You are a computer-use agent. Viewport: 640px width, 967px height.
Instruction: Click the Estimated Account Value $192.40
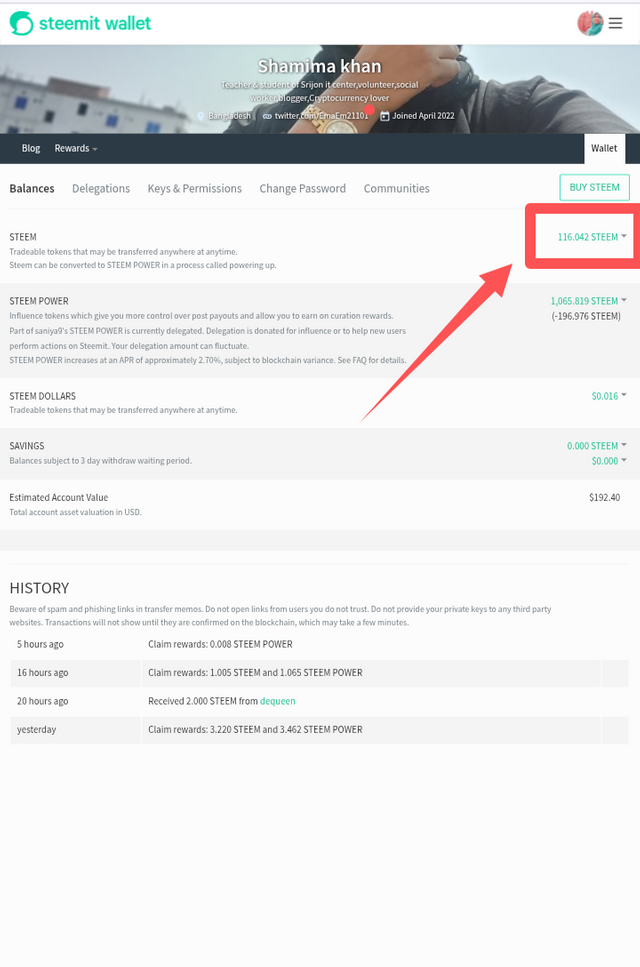(604, 498)
